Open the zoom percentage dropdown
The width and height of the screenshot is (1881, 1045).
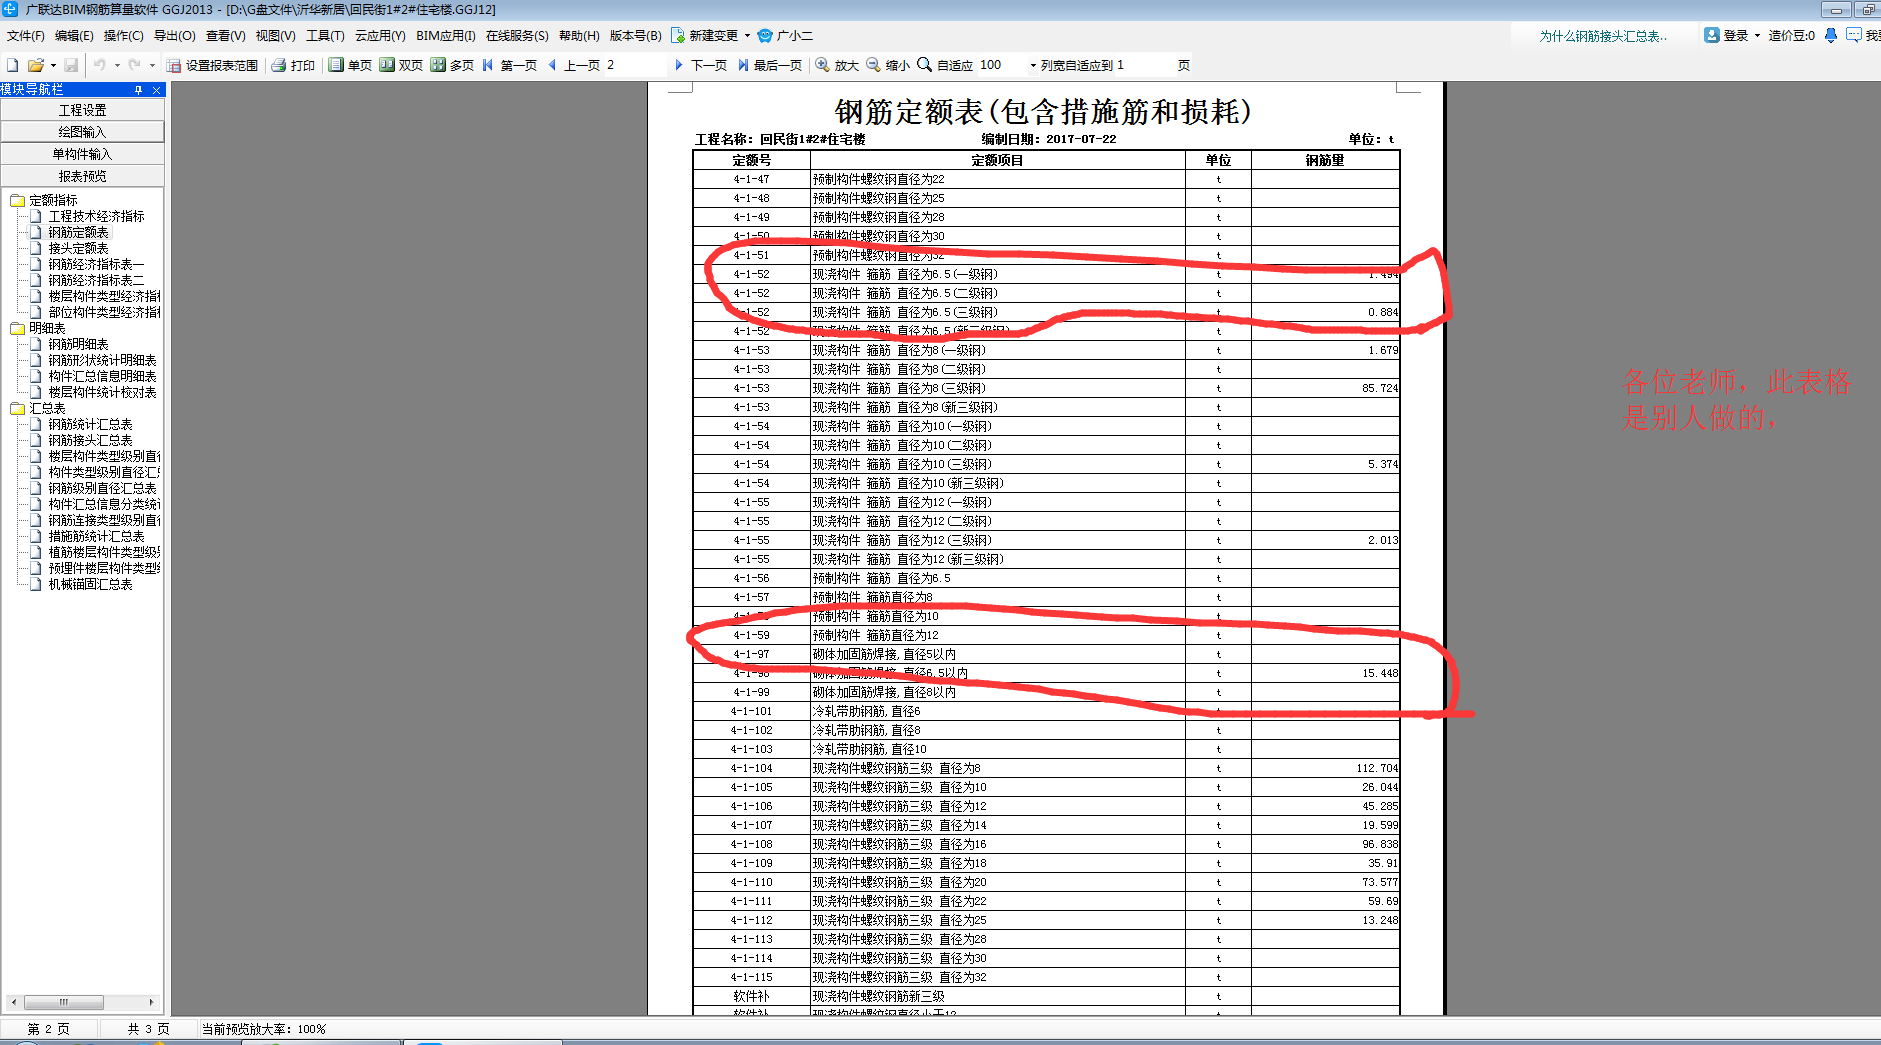coord(1033,65)
